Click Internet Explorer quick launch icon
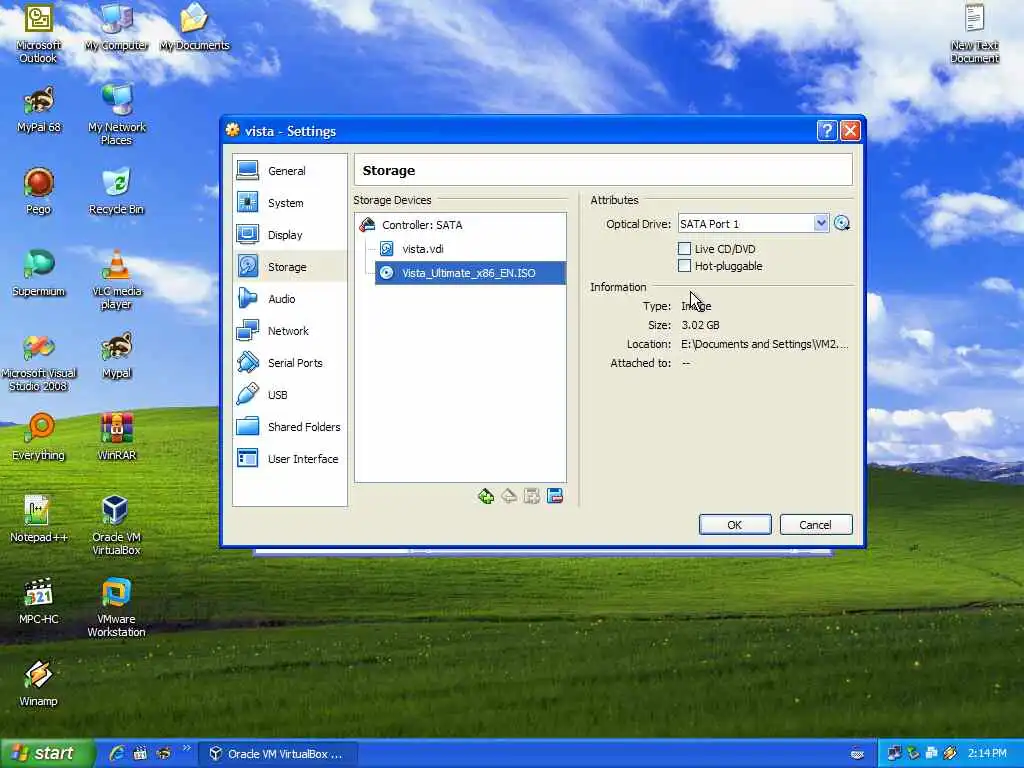Viewport: 1024px width, 768px height. [x=117, y=754]
